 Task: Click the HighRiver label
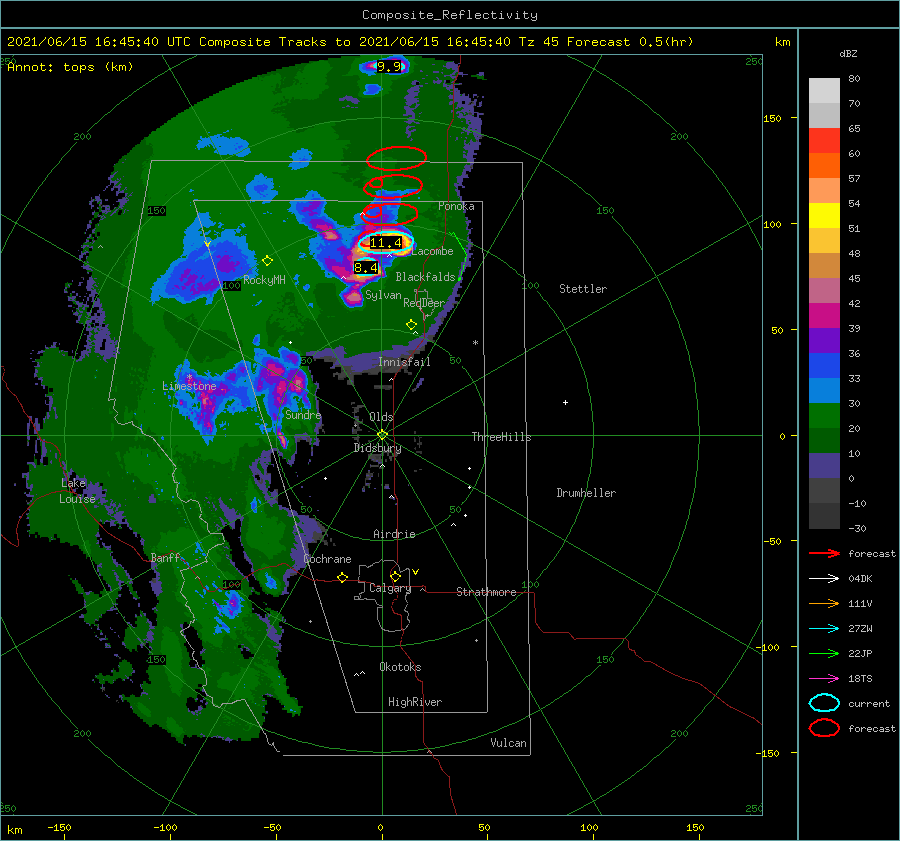point(415,702)
